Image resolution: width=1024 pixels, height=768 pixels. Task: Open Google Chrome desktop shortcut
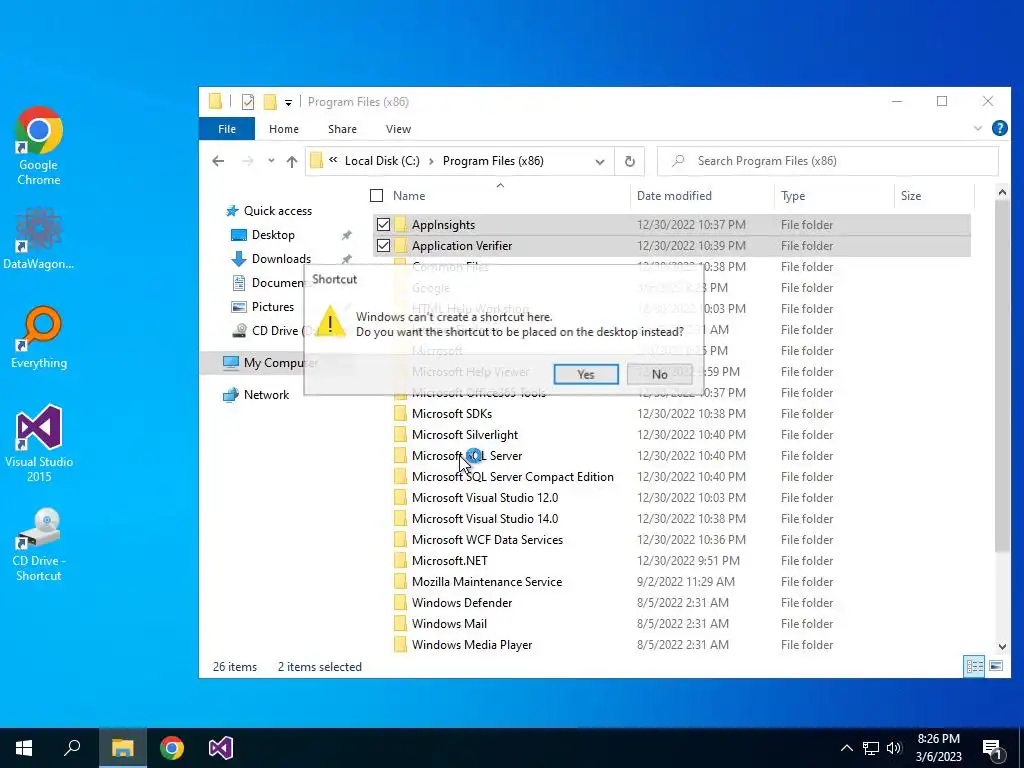pyautogui.click(x=39, y=146)
